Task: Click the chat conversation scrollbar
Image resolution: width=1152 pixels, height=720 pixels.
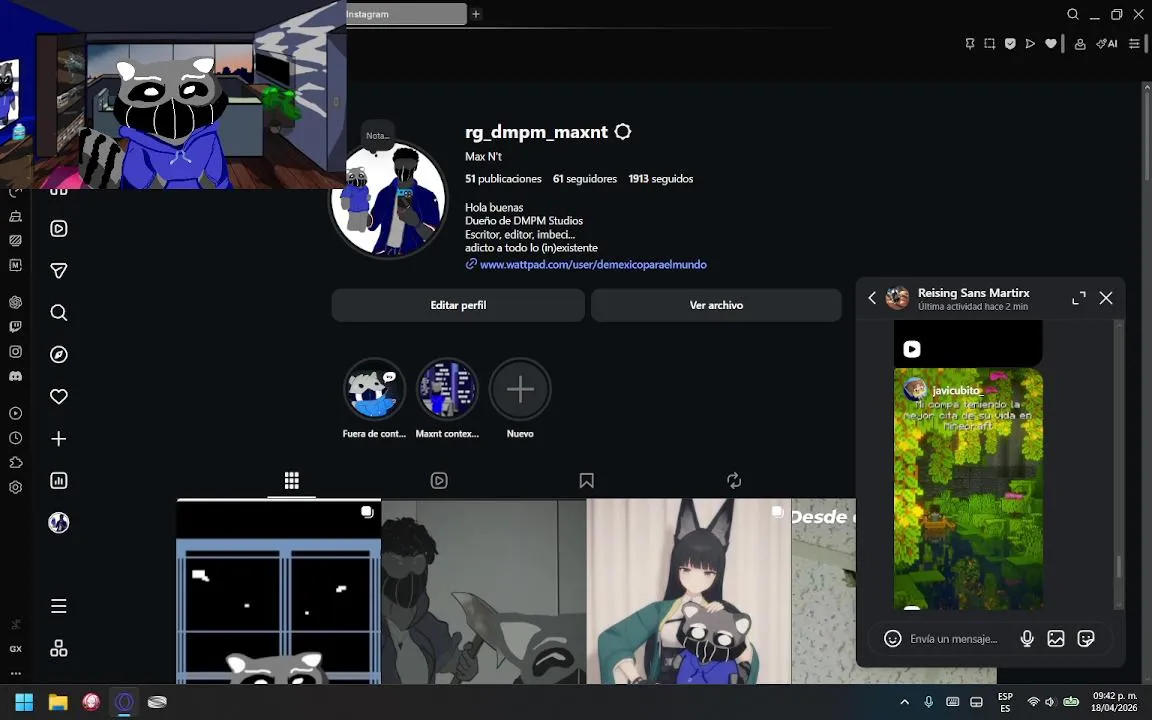Action: point(1119,566)
